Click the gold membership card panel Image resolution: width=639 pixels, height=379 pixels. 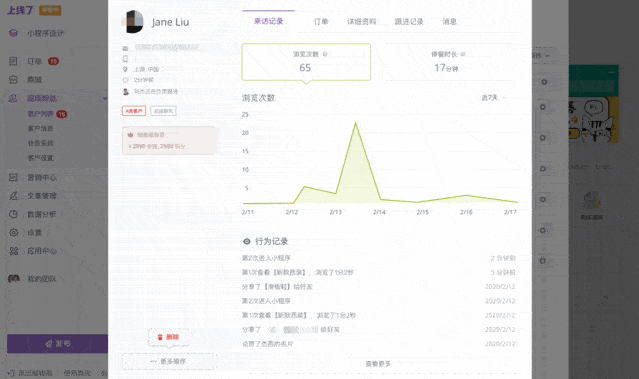[x=169, y=141]
